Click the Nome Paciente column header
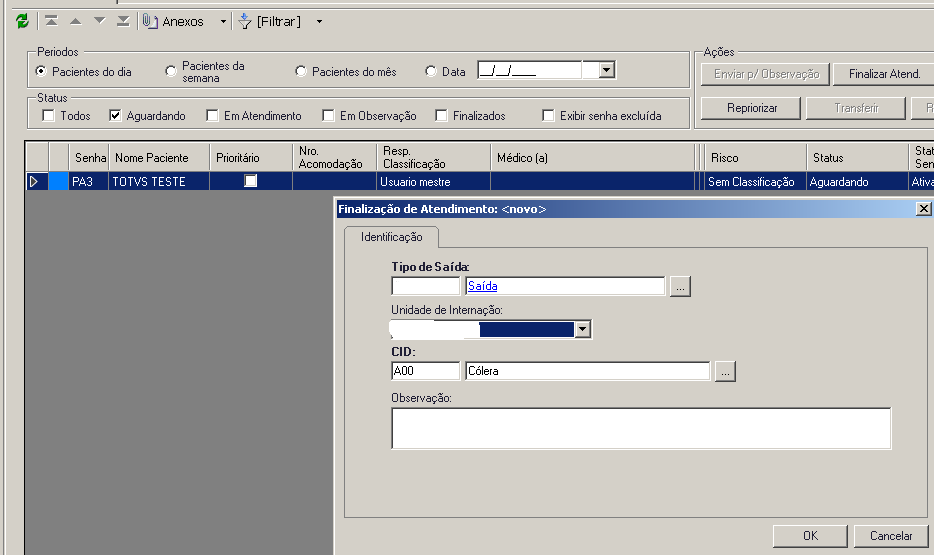This screenshot has width=934, height=555. coord(159,158)
